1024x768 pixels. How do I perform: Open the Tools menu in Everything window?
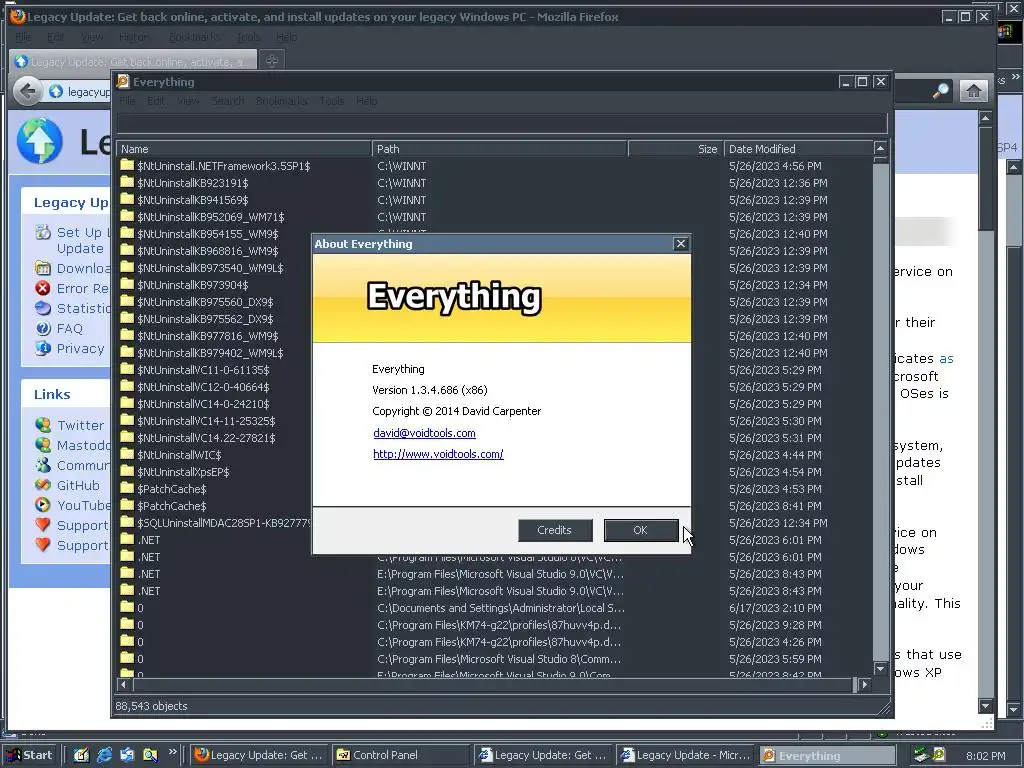pyautogui.click(x=332, y=101)
